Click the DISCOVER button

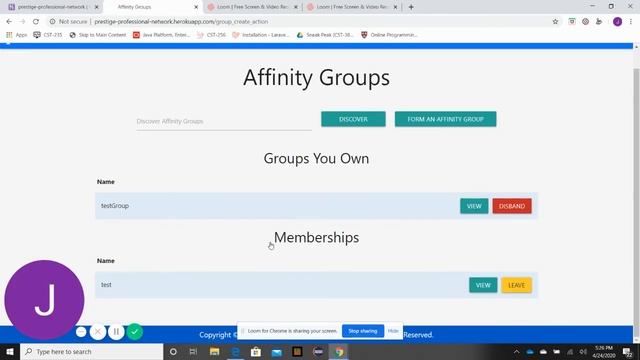[x=353, y=119]
